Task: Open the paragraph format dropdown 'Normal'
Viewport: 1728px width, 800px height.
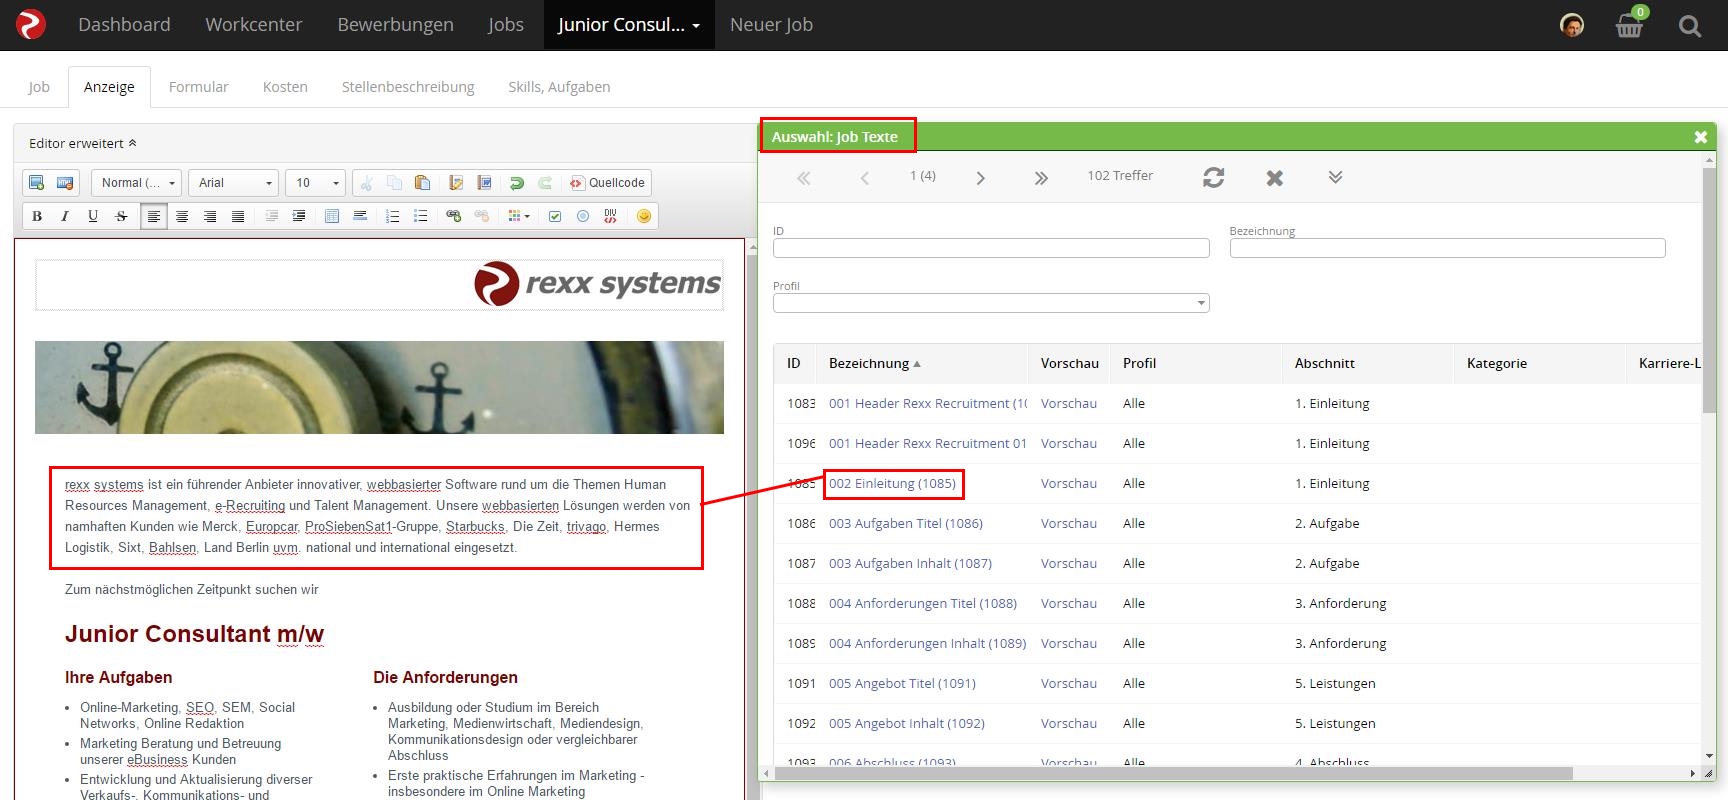Action: [136, 183]
